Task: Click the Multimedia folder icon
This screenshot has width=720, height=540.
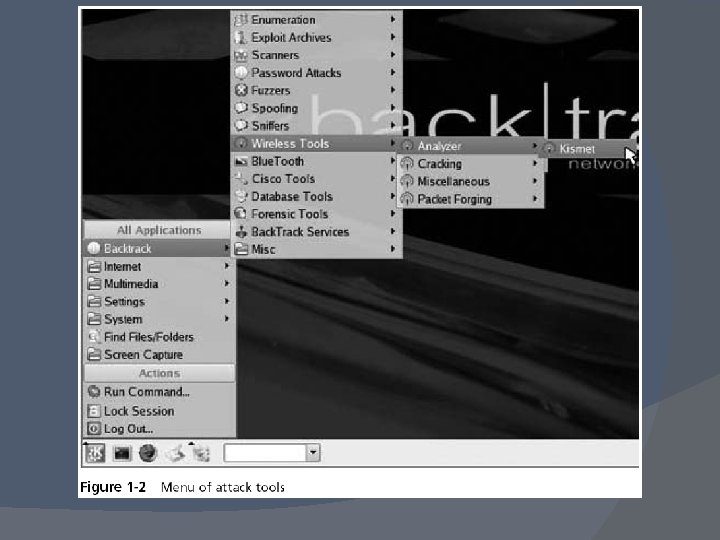Action: pos(94,284)
